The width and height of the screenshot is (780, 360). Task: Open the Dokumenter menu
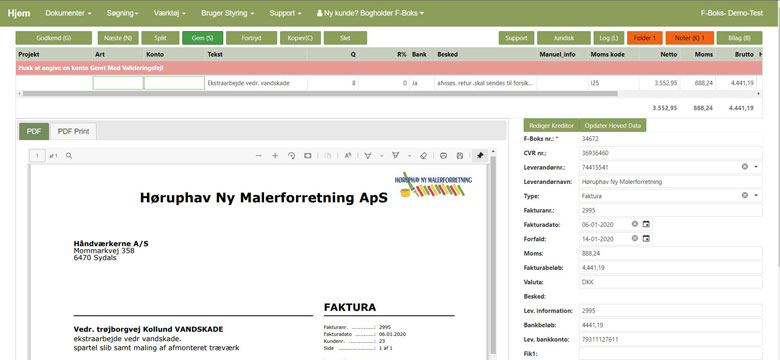click(x=68, y=13)
